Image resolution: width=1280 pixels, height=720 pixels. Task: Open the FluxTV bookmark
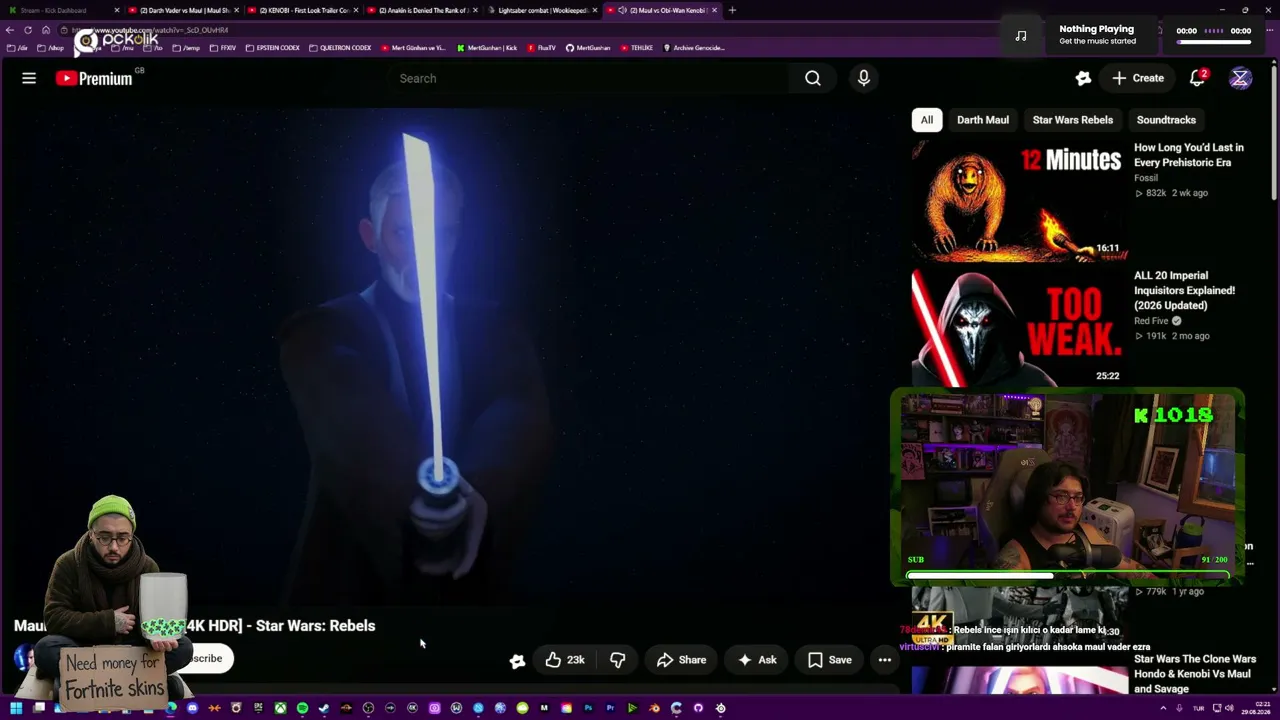point(541,48)
